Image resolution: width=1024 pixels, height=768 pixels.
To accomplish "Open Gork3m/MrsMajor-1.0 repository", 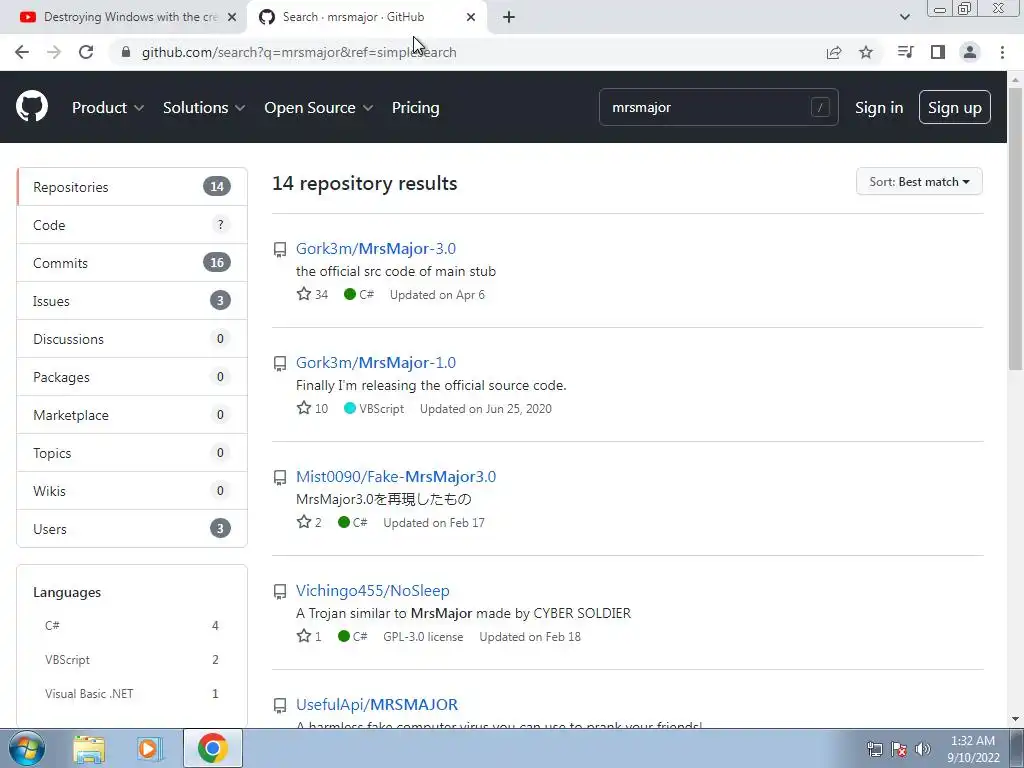I will [x=376, y=362].
